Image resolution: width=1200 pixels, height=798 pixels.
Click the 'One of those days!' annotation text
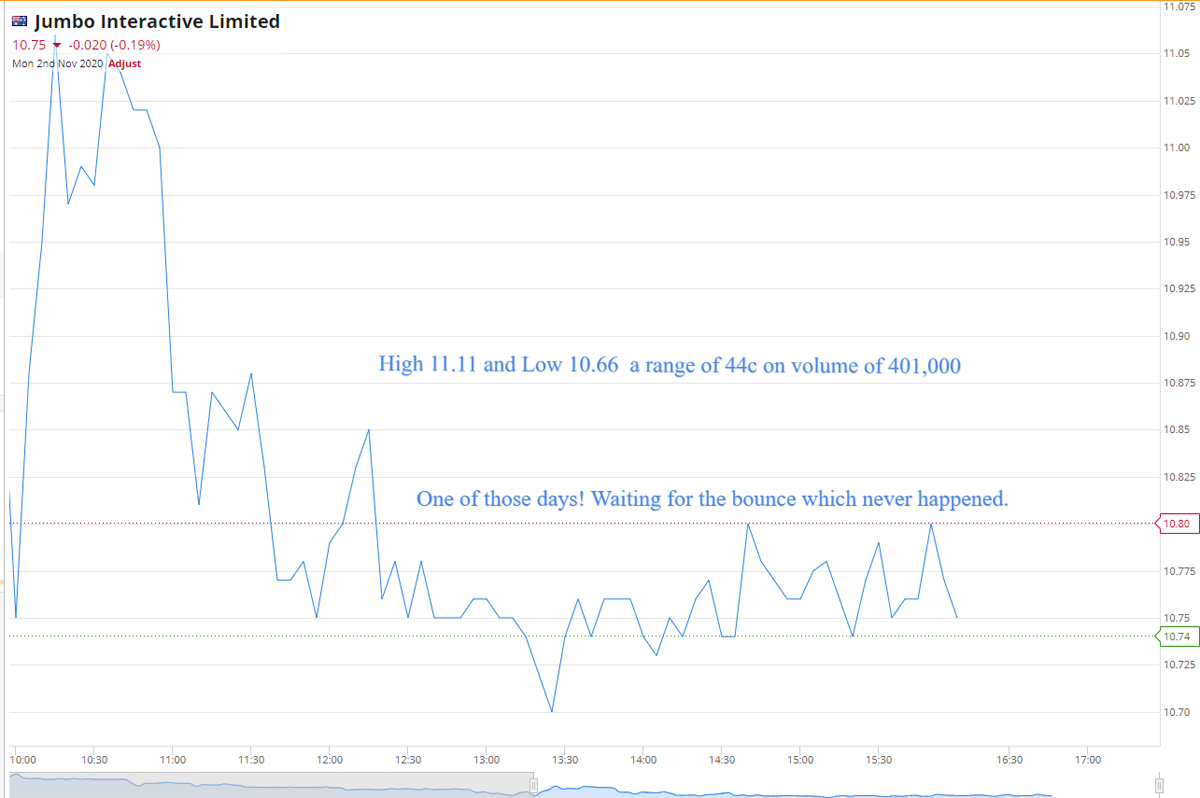(712, 498)
